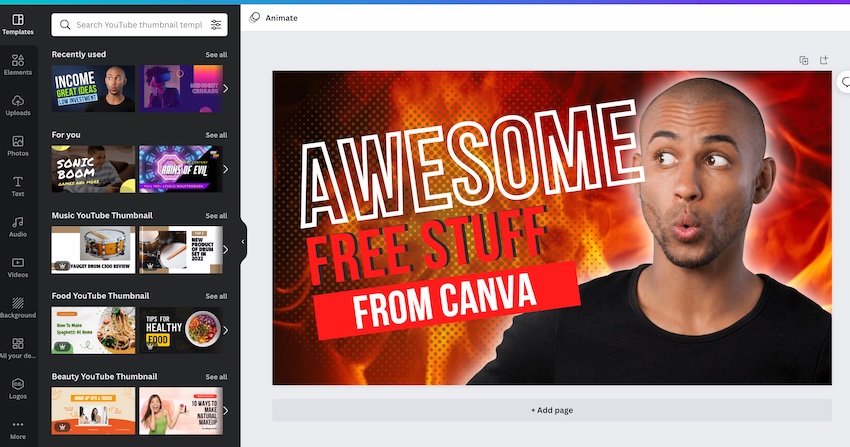Open the Background sidebar tab
The height and width of the screenshot is (447, 850).
pos(18,308)
